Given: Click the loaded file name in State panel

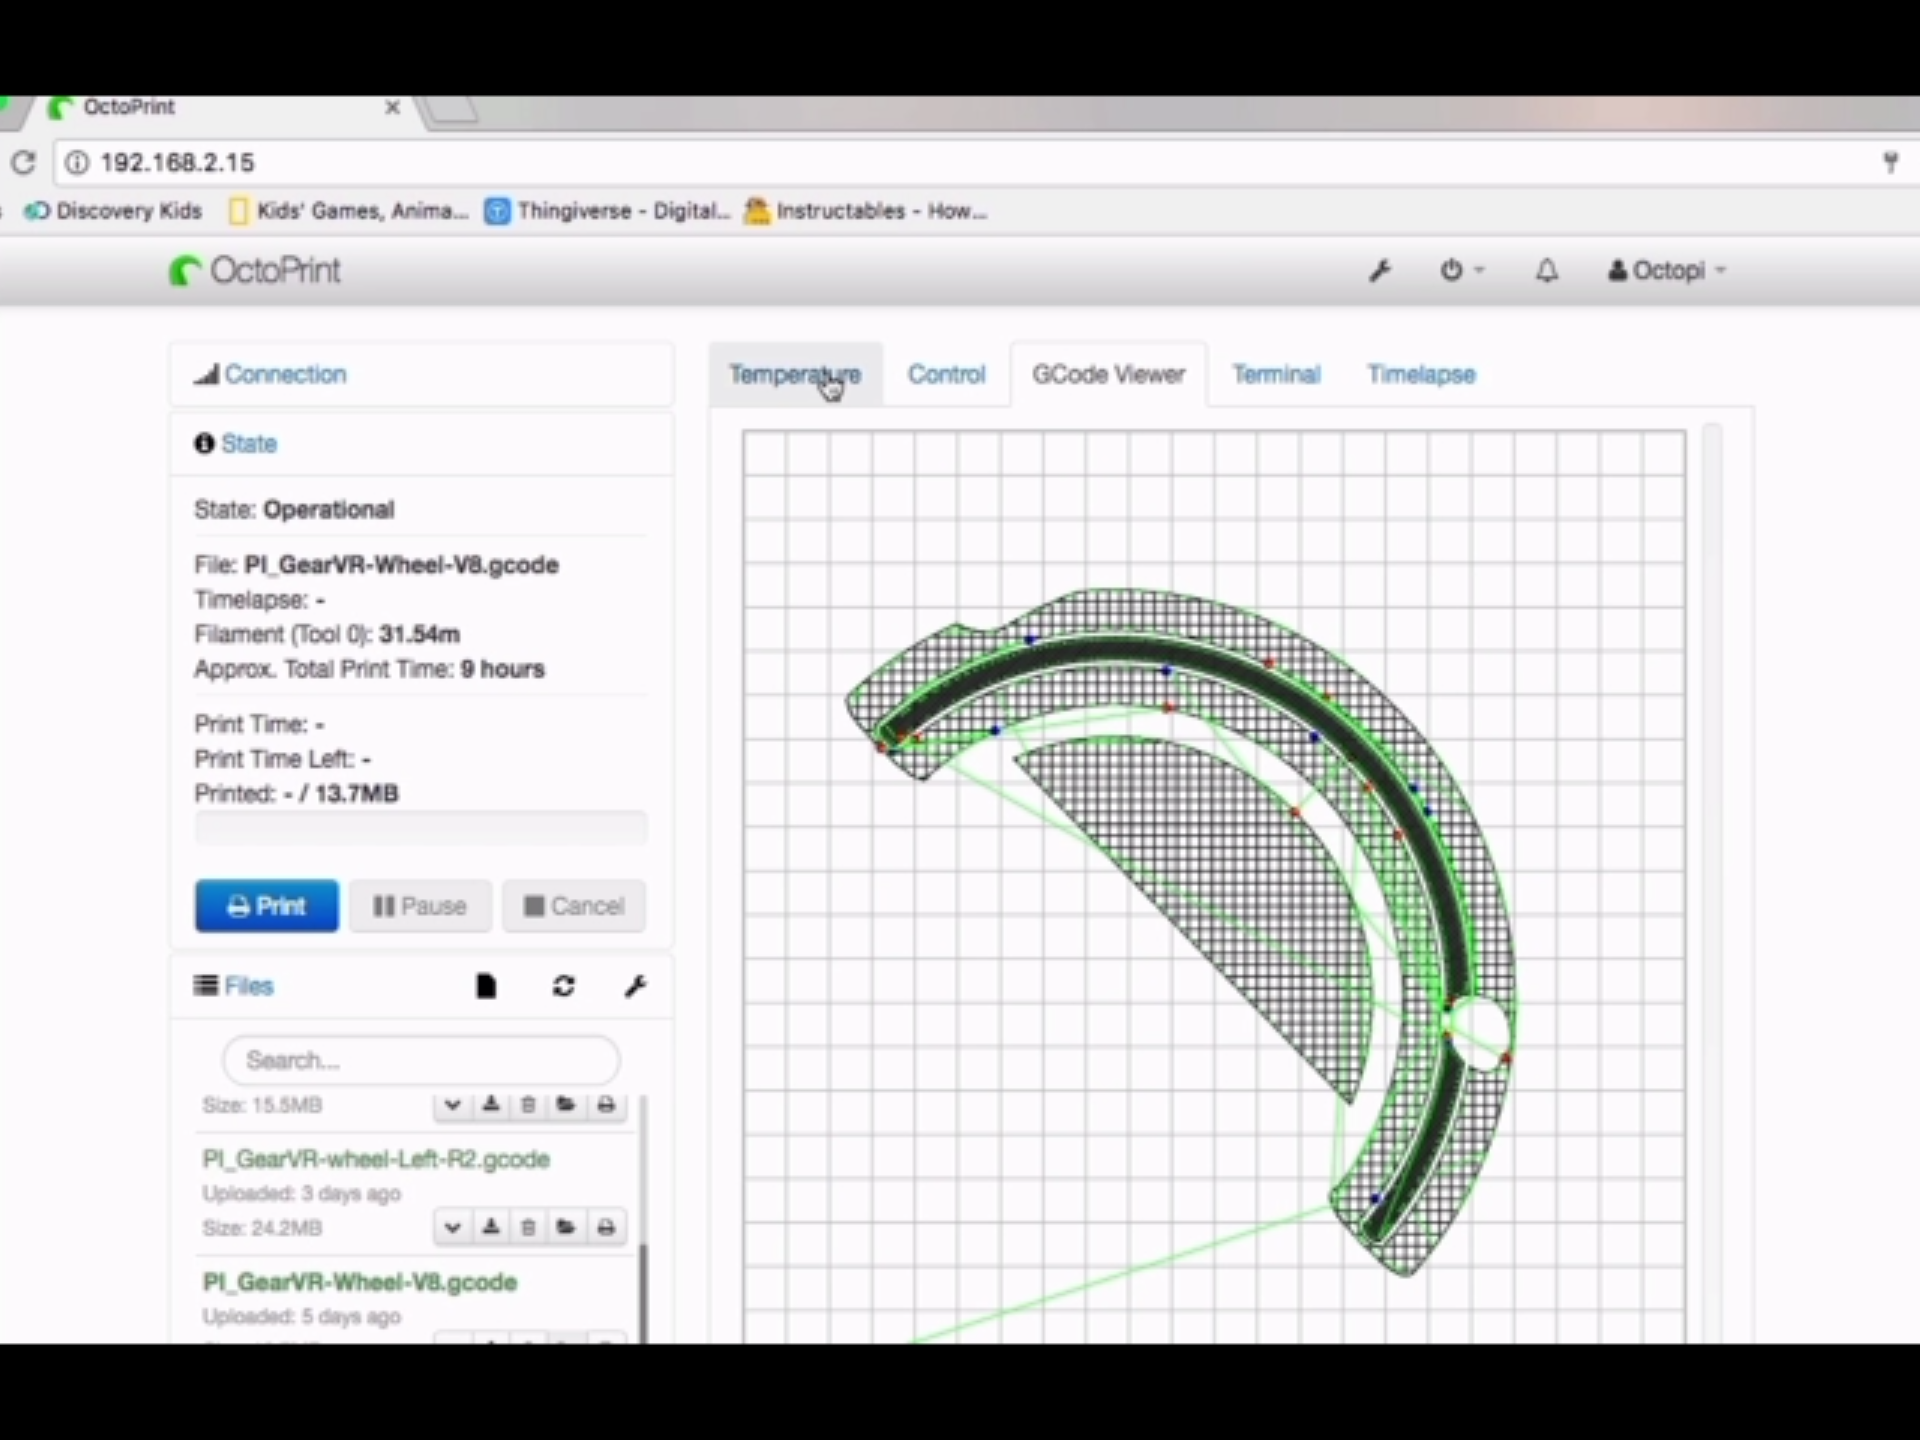Looking at the screenshot, I should 401,565.
